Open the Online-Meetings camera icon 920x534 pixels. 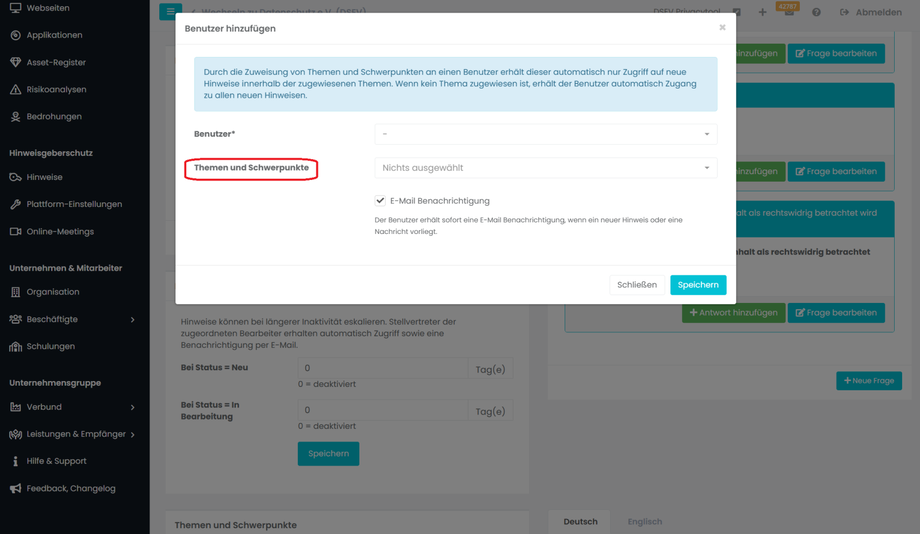(x=15, y=232)
